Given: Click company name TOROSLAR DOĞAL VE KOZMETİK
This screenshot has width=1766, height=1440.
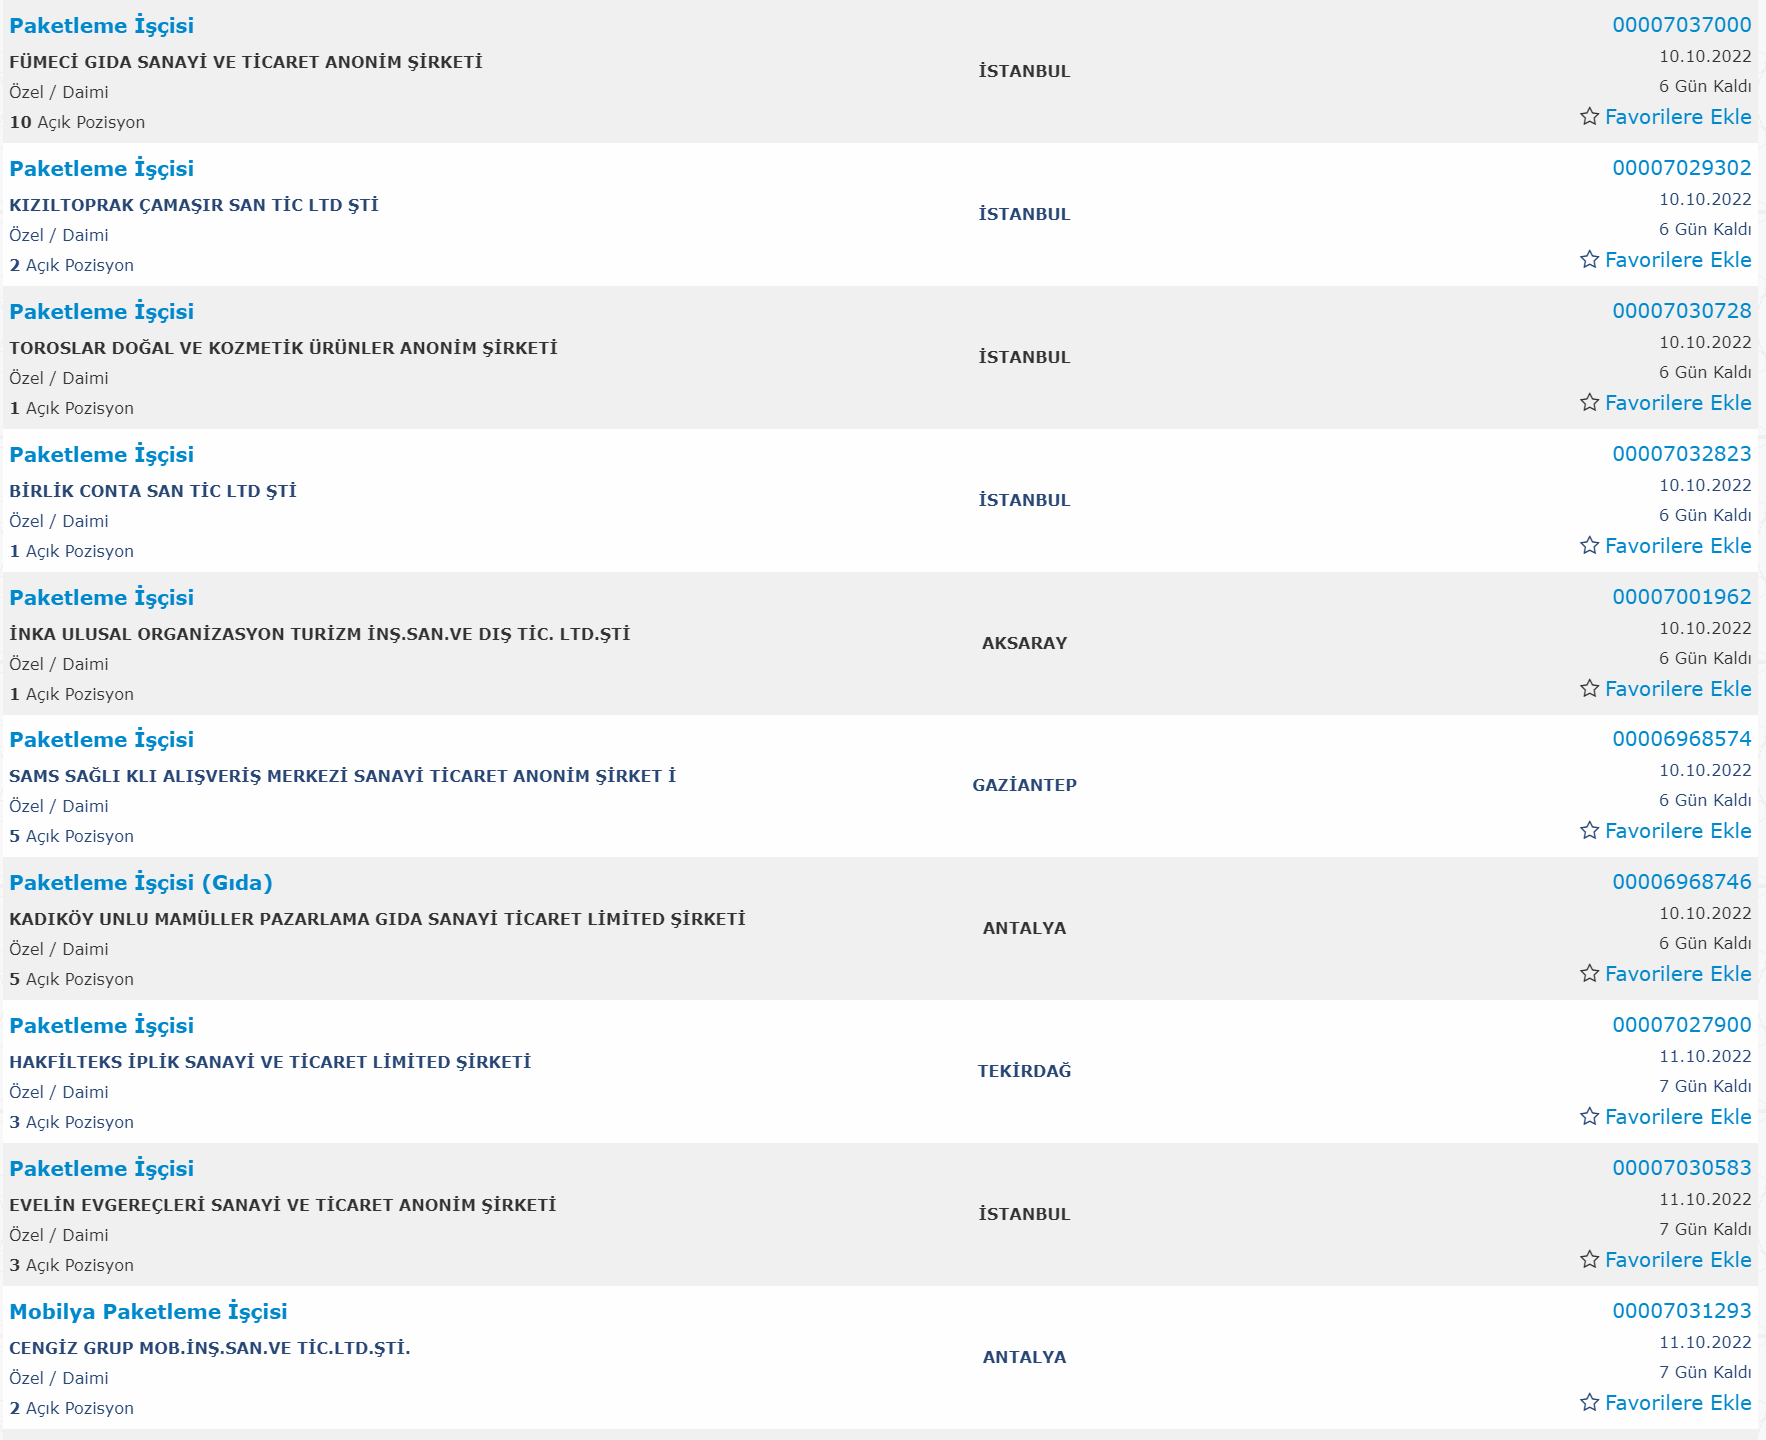Looking at the screenshot, I should point(283,348).
